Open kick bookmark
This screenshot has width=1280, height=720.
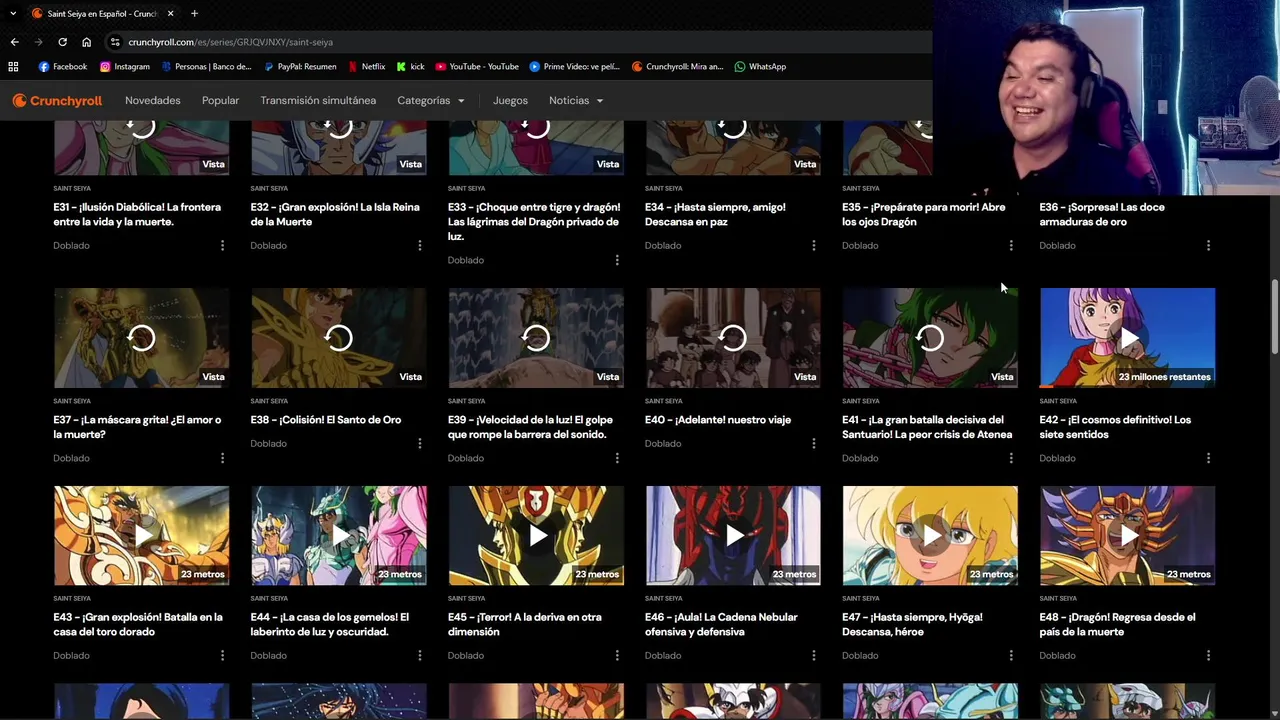[410, 67]
